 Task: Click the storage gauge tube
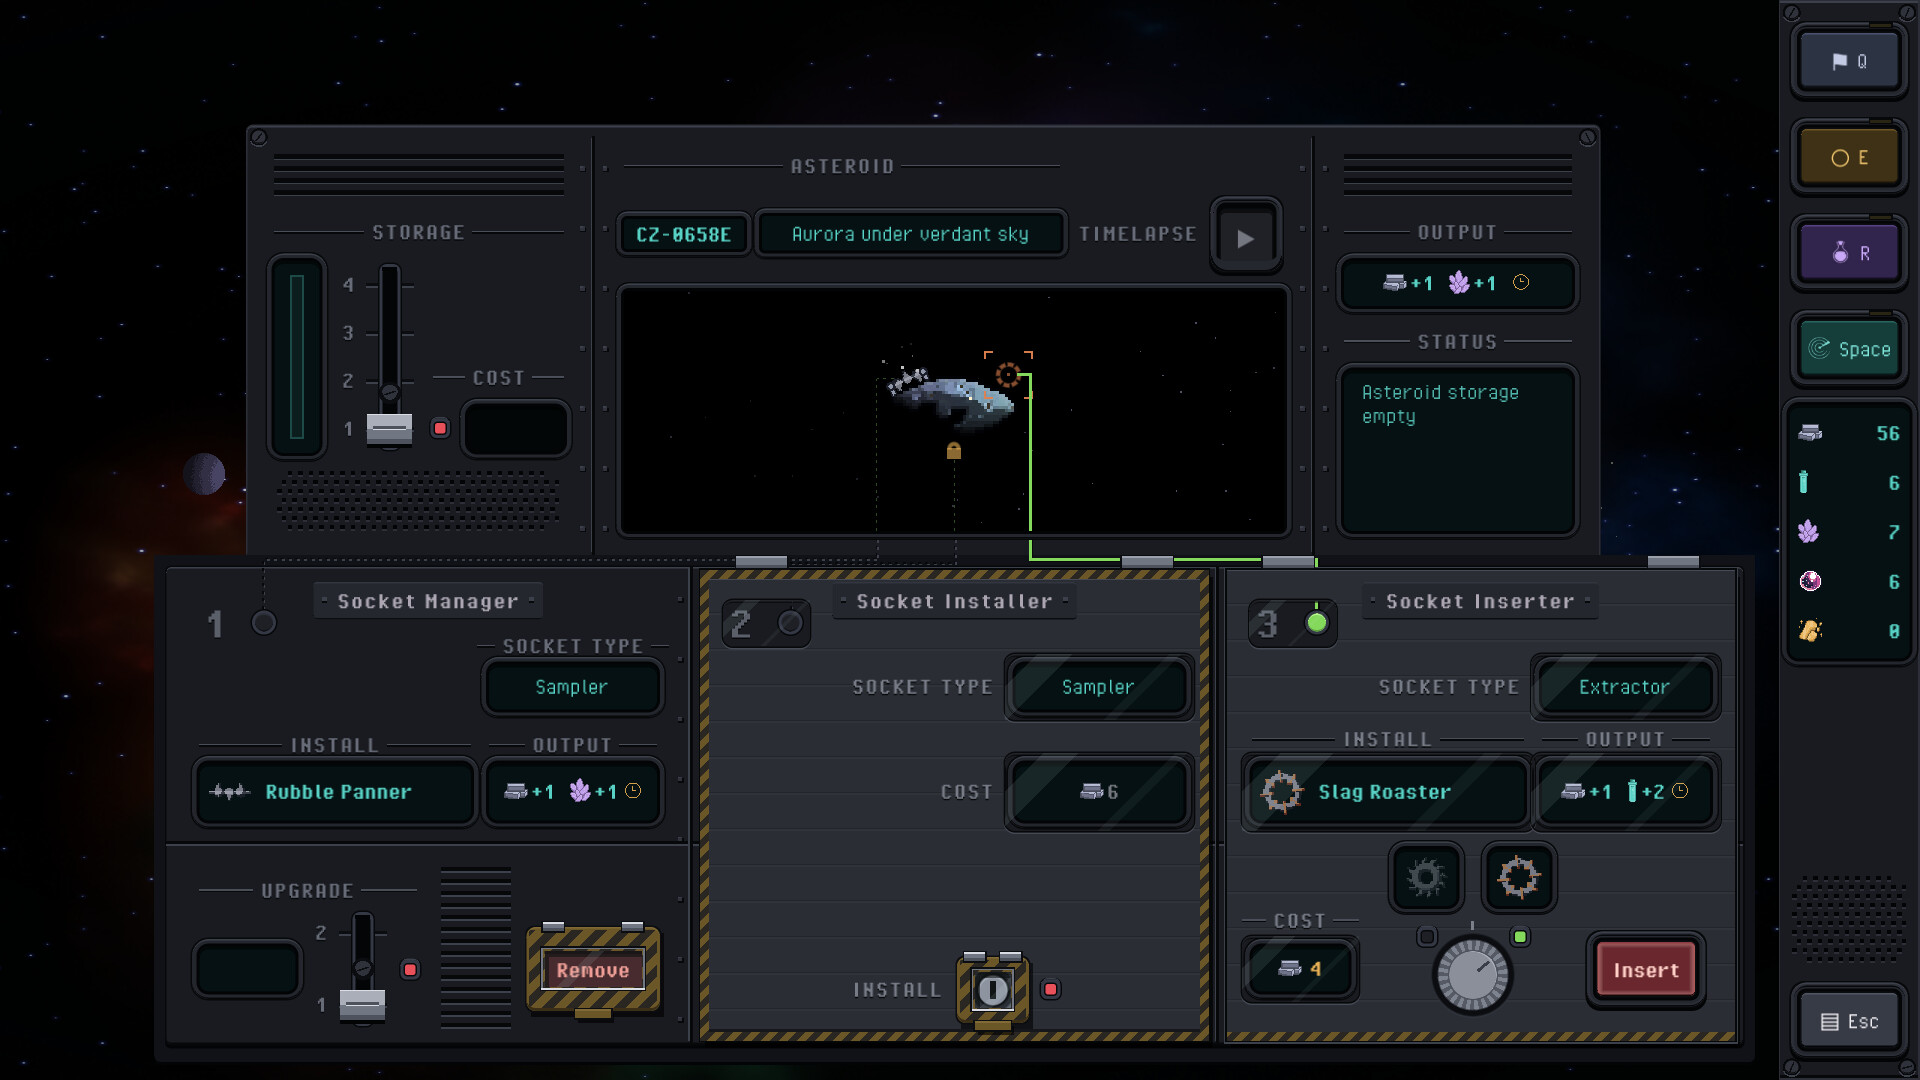tap(297, 356)
